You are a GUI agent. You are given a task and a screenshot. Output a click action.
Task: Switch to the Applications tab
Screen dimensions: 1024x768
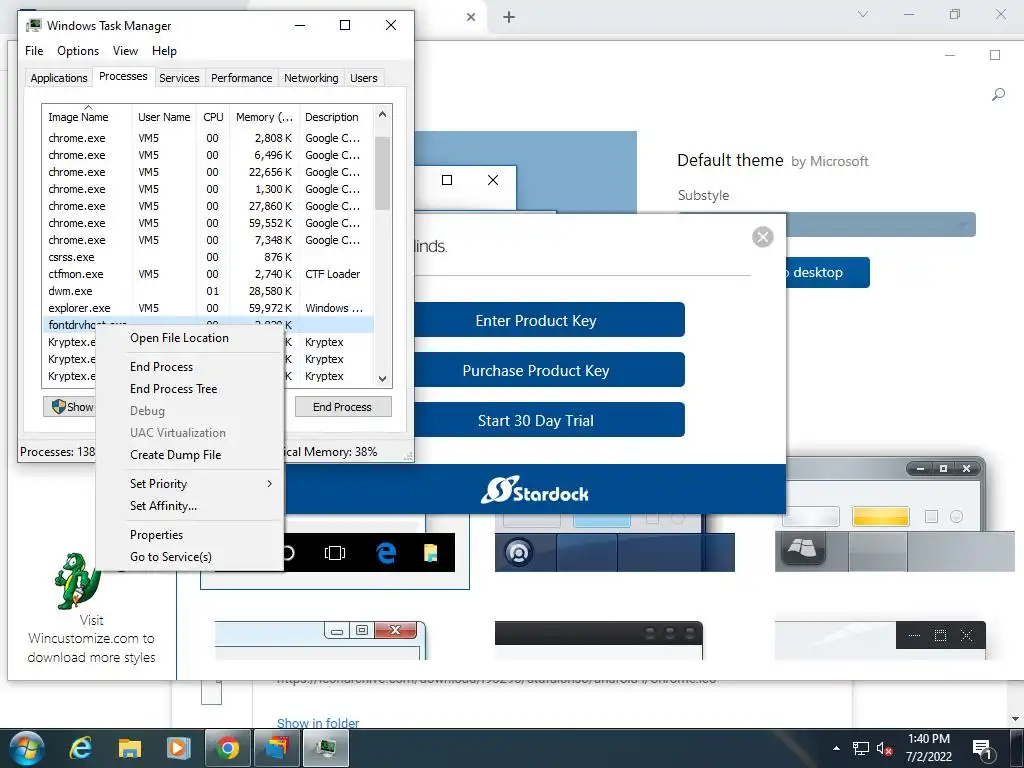pyautogui.click(x=59, y=78)
